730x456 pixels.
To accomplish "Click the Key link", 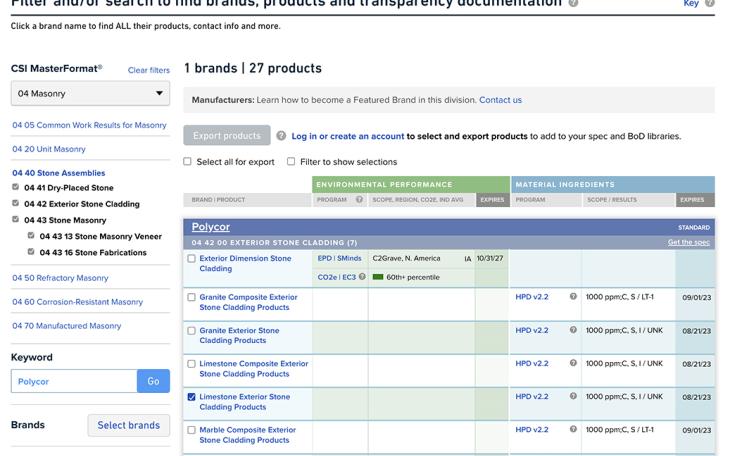I will point(691,3).
